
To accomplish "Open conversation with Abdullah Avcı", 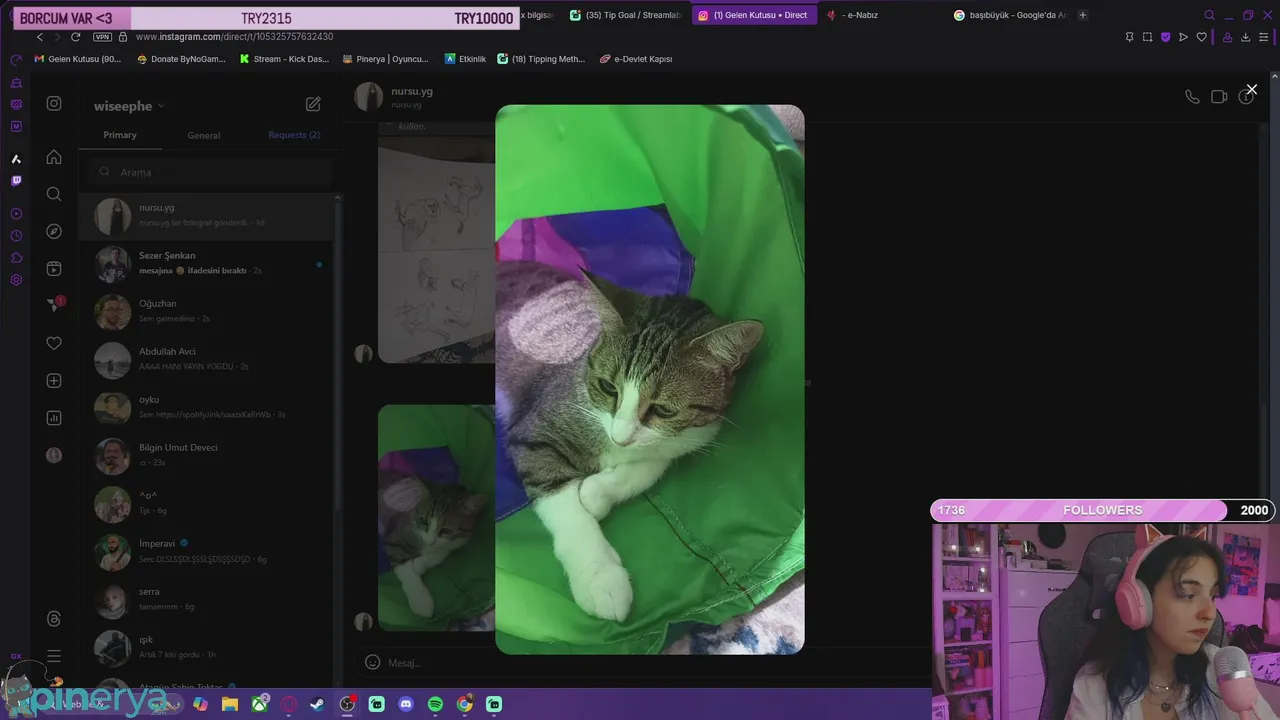I will (x=206, y=360).
